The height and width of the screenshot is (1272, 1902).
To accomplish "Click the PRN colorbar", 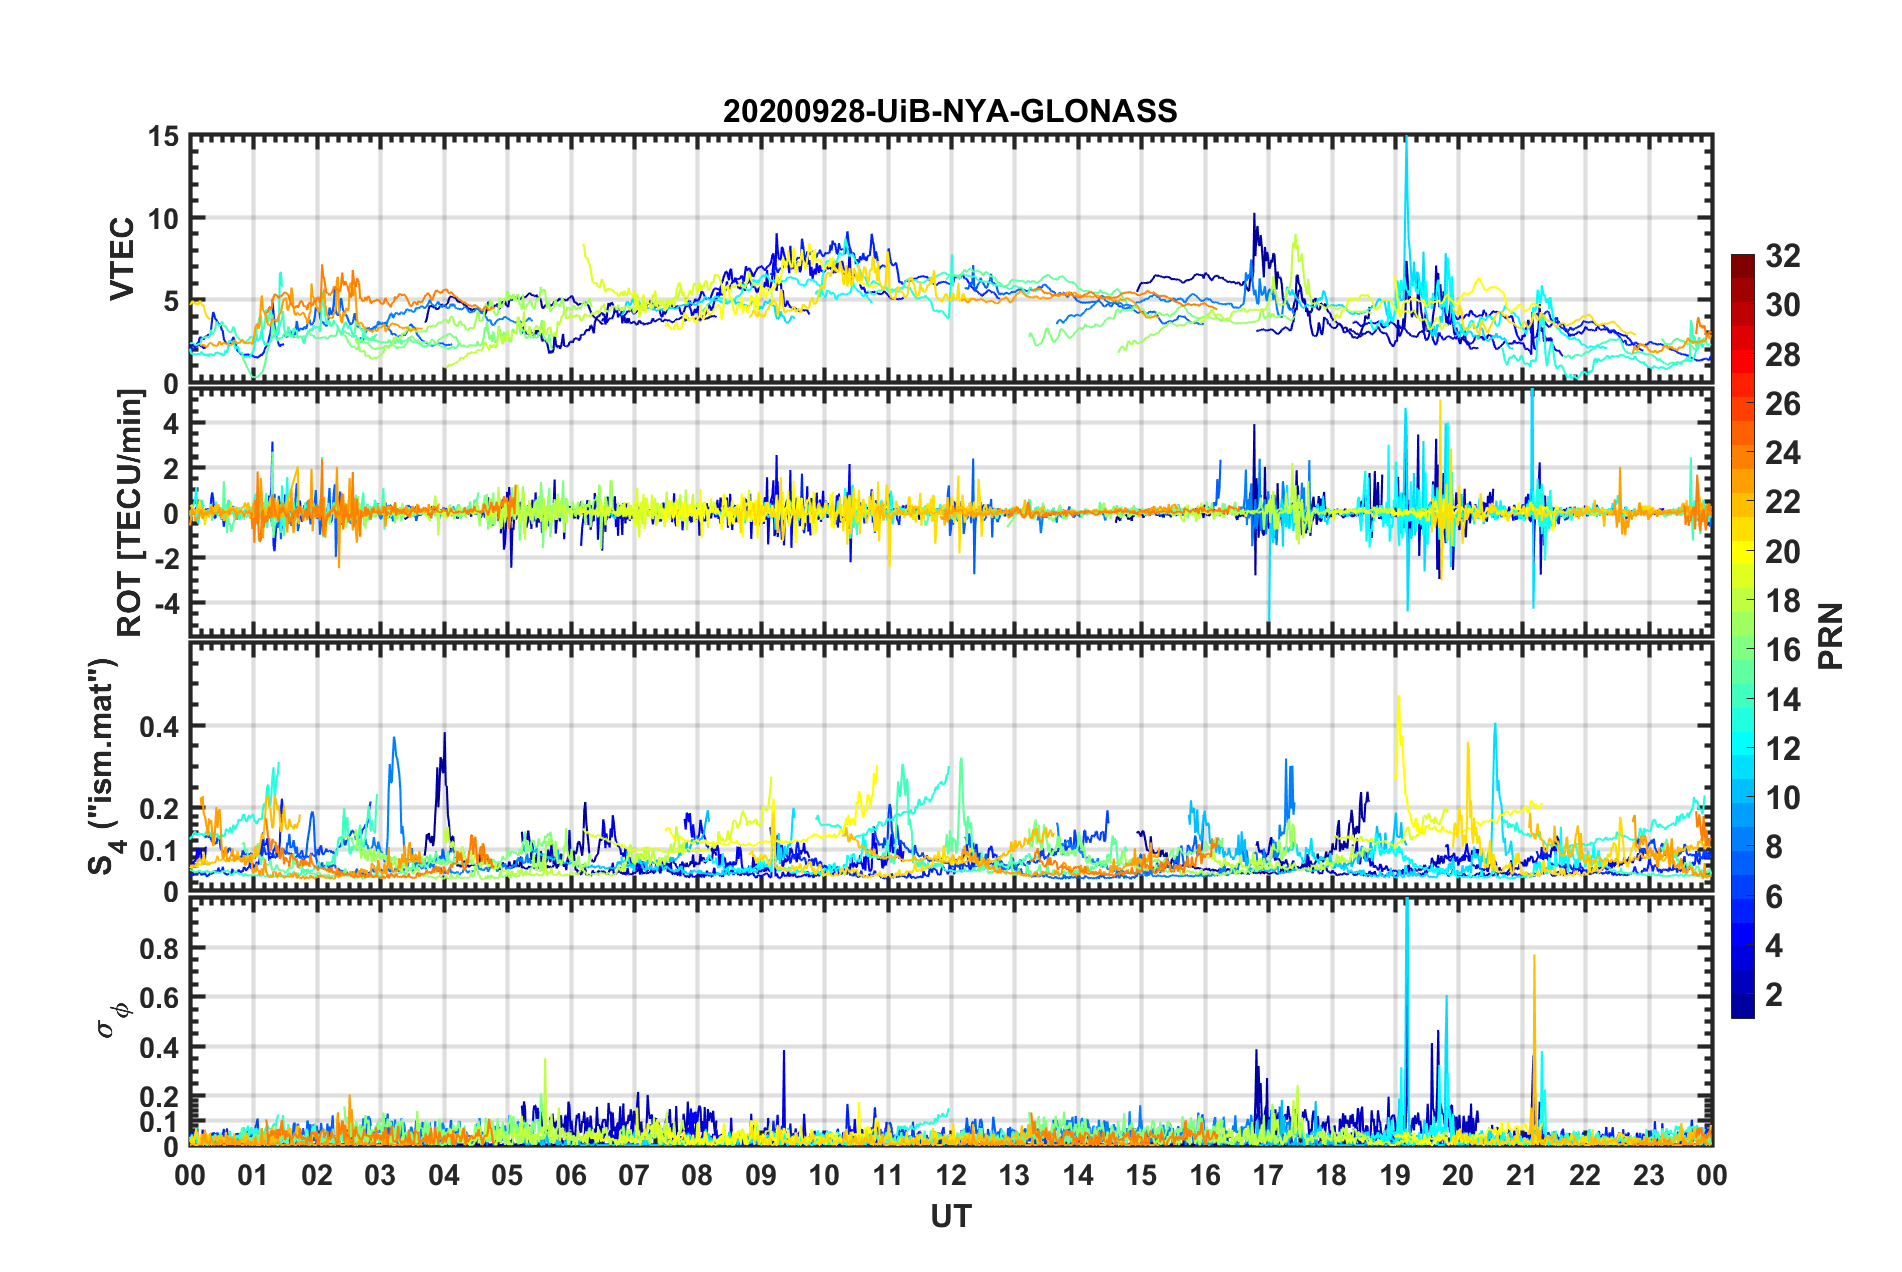I will (x=1742, y=636).
